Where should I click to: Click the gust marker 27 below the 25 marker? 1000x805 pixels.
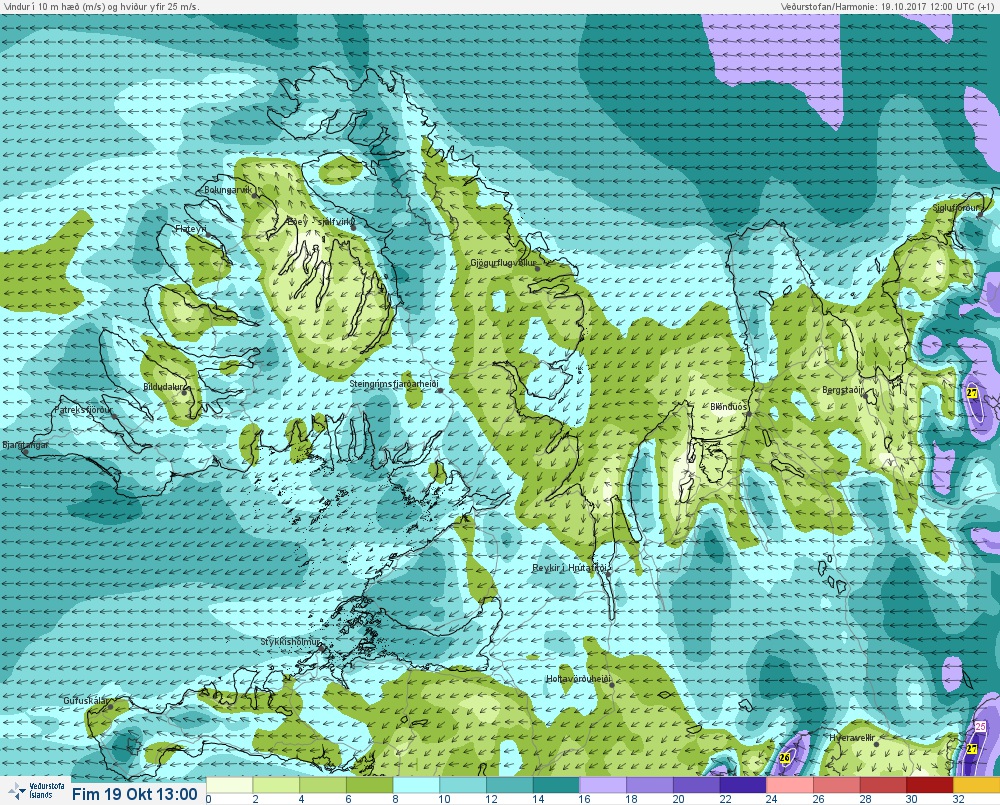click(971, 749)
